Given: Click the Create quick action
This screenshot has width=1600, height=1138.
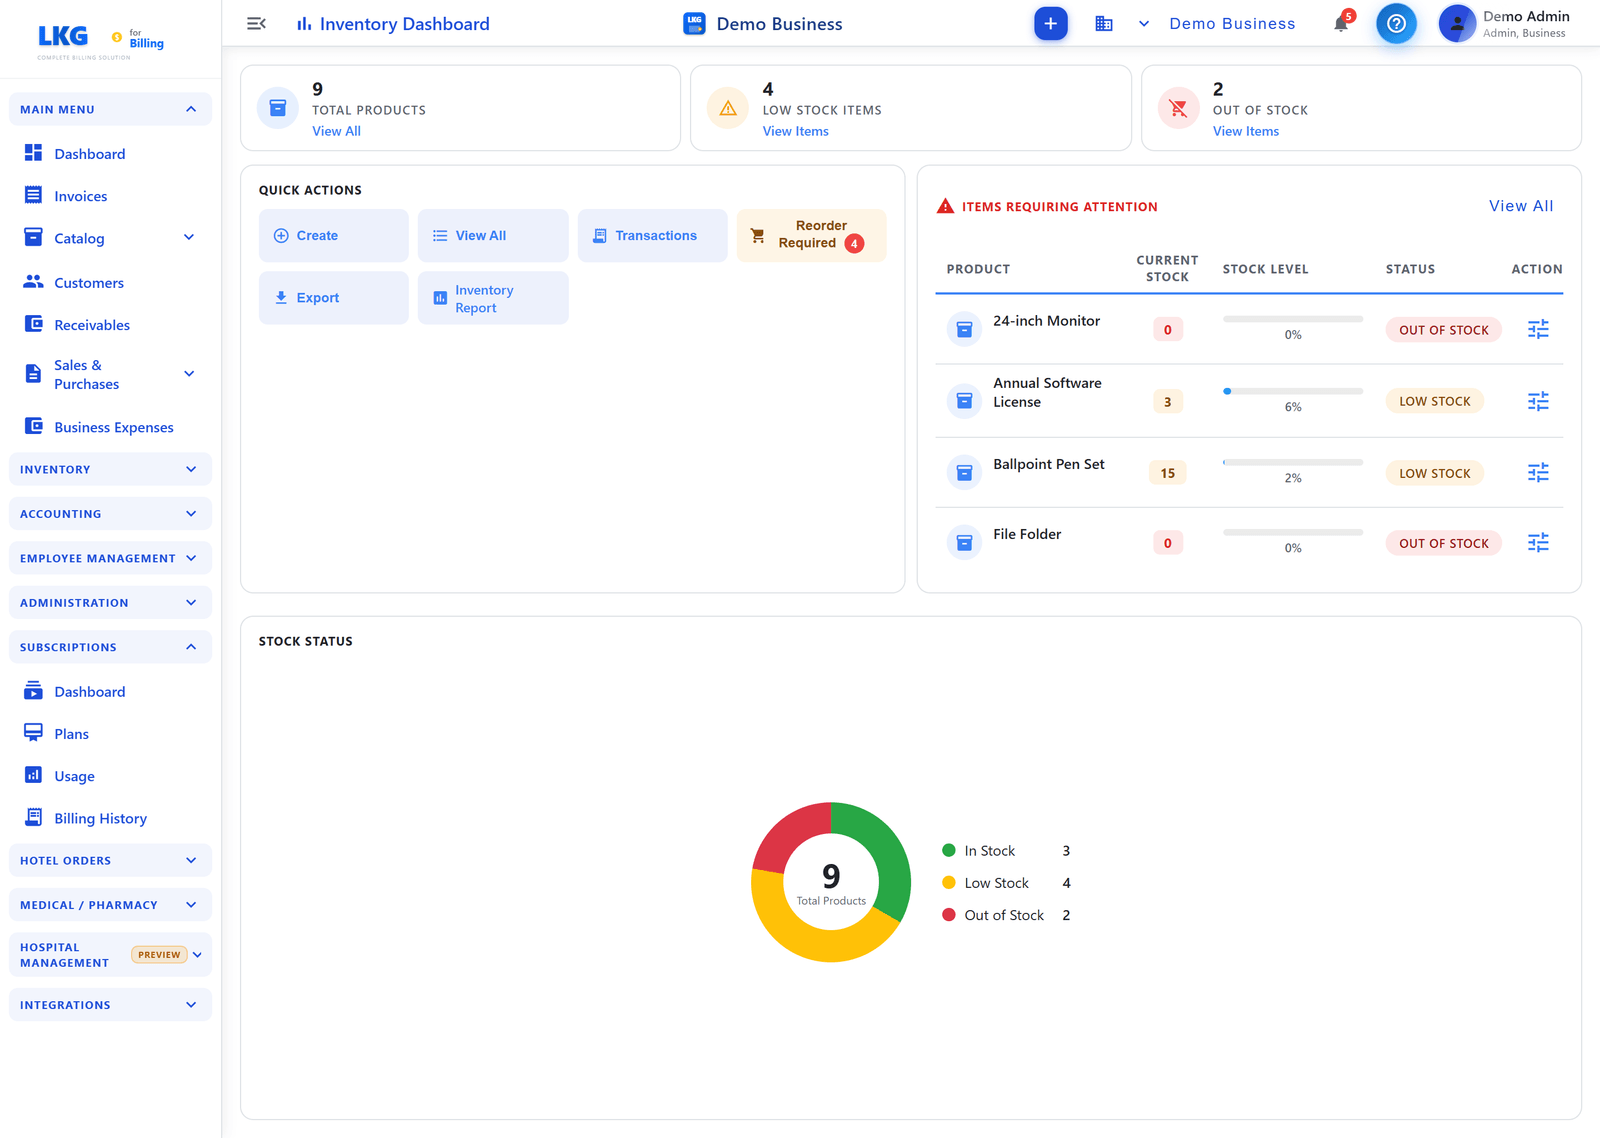Looking at the screenshot, I should coord(334,235).
